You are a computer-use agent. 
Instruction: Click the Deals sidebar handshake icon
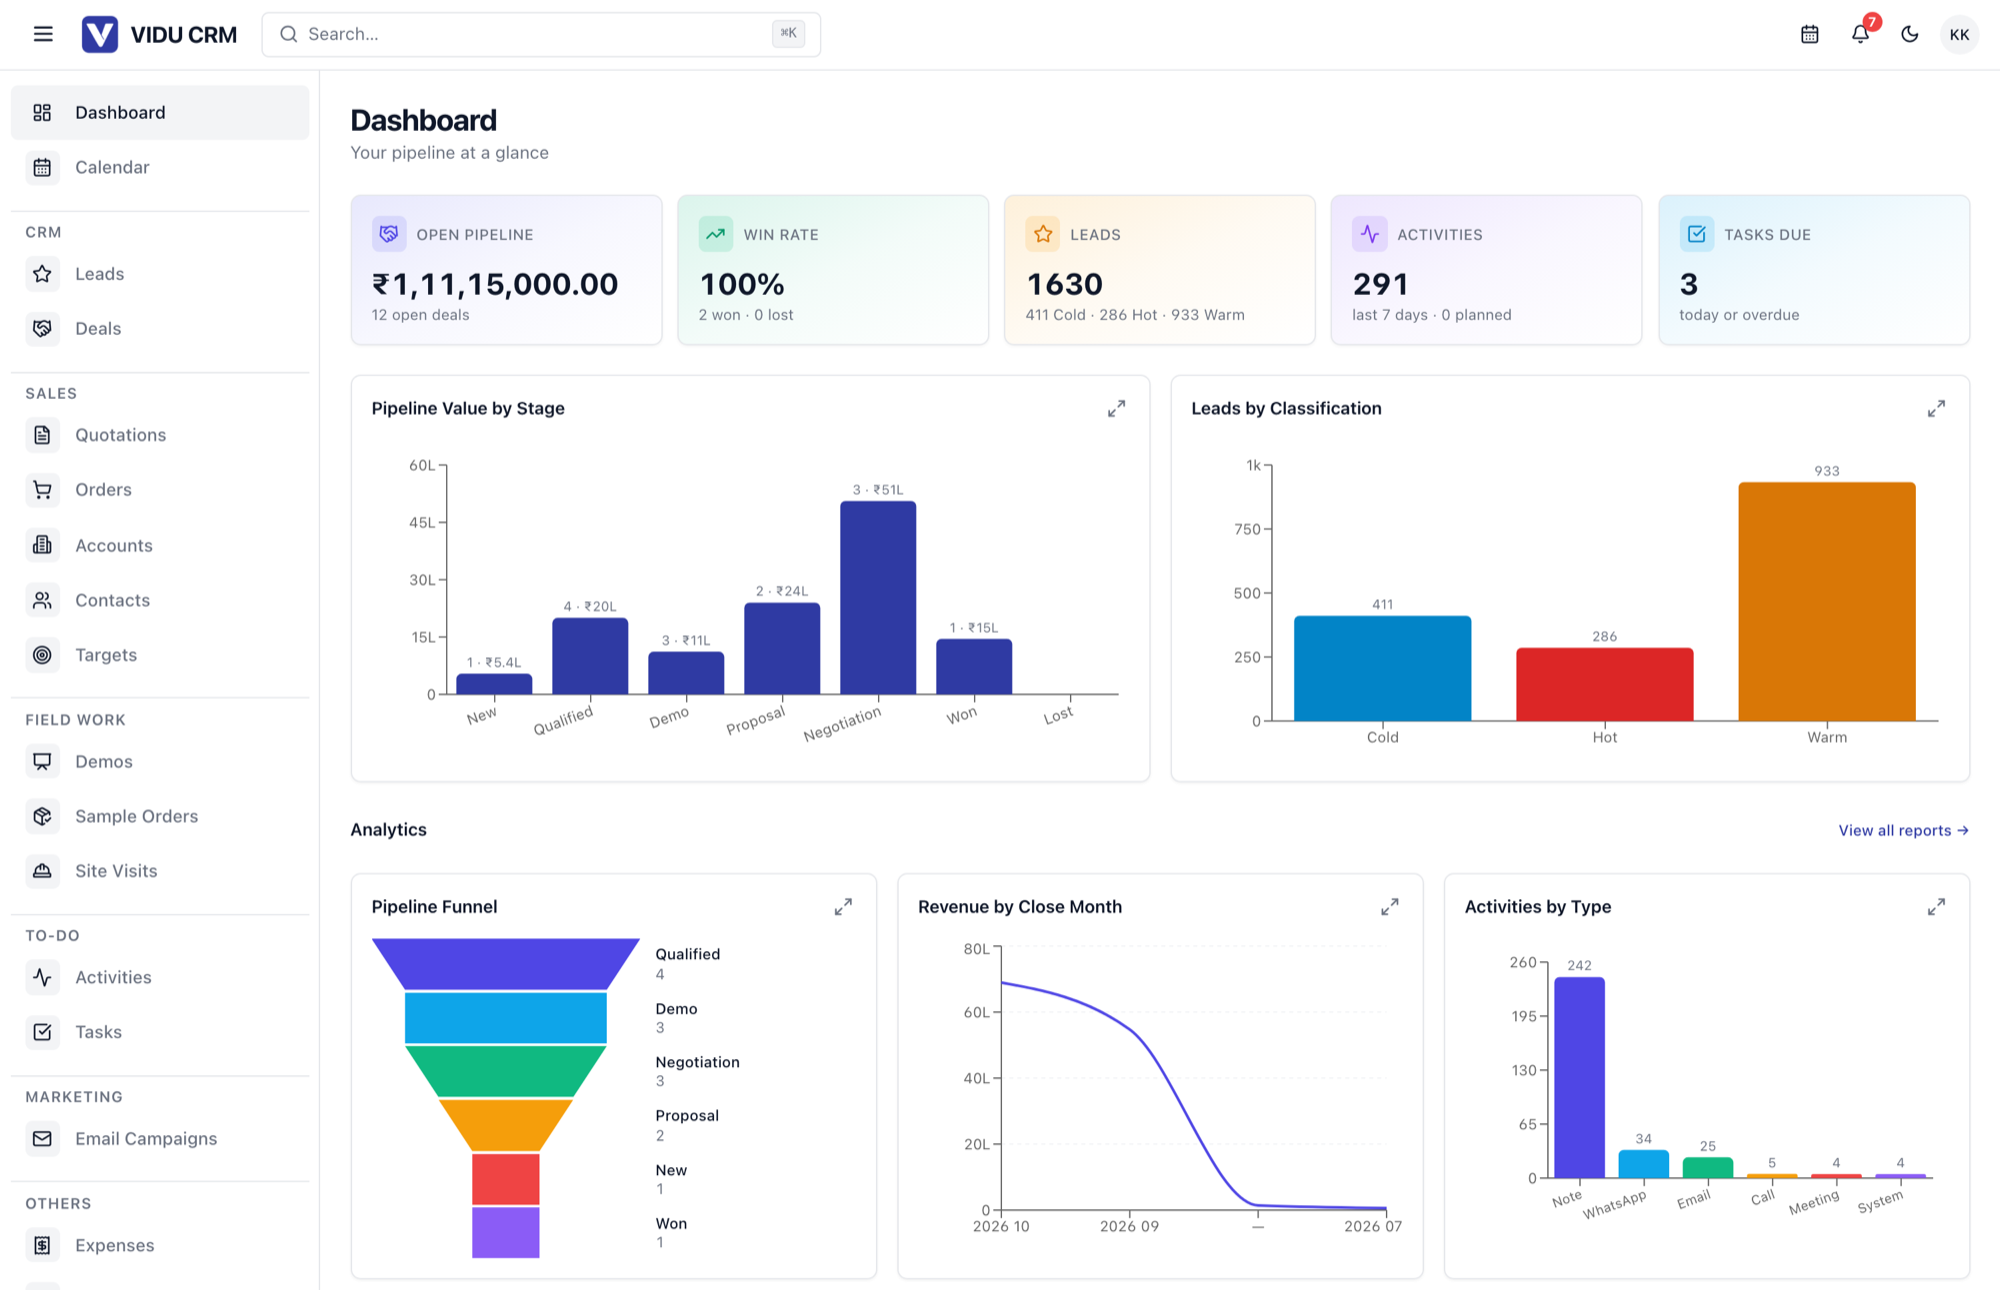click(x=42, y=328)
